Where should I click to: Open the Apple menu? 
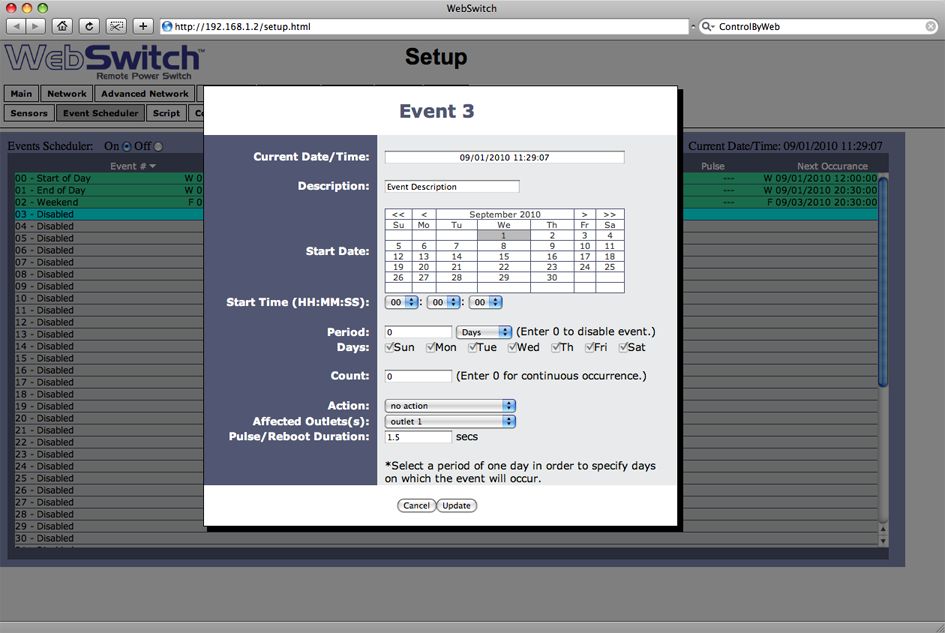10,8
